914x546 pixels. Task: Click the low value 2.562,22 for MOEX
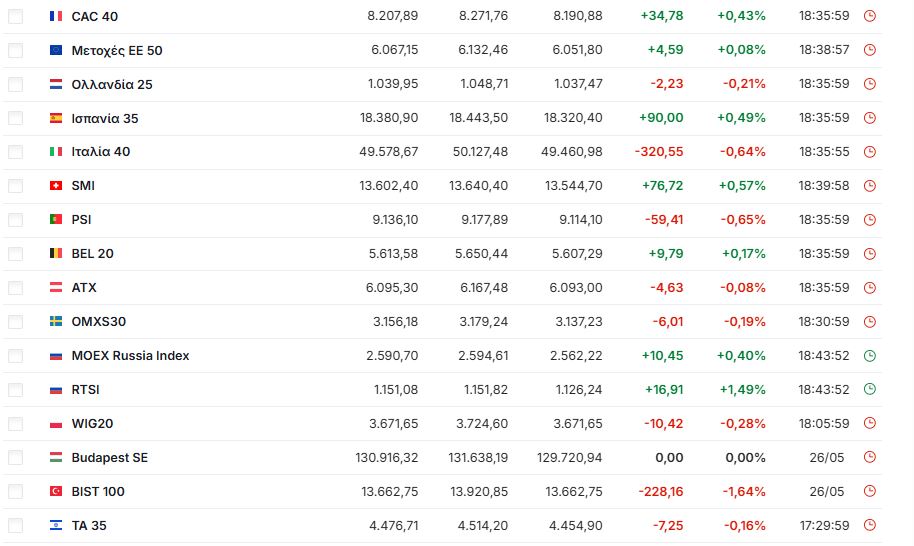pyautogui.click(x=576, y=355)
